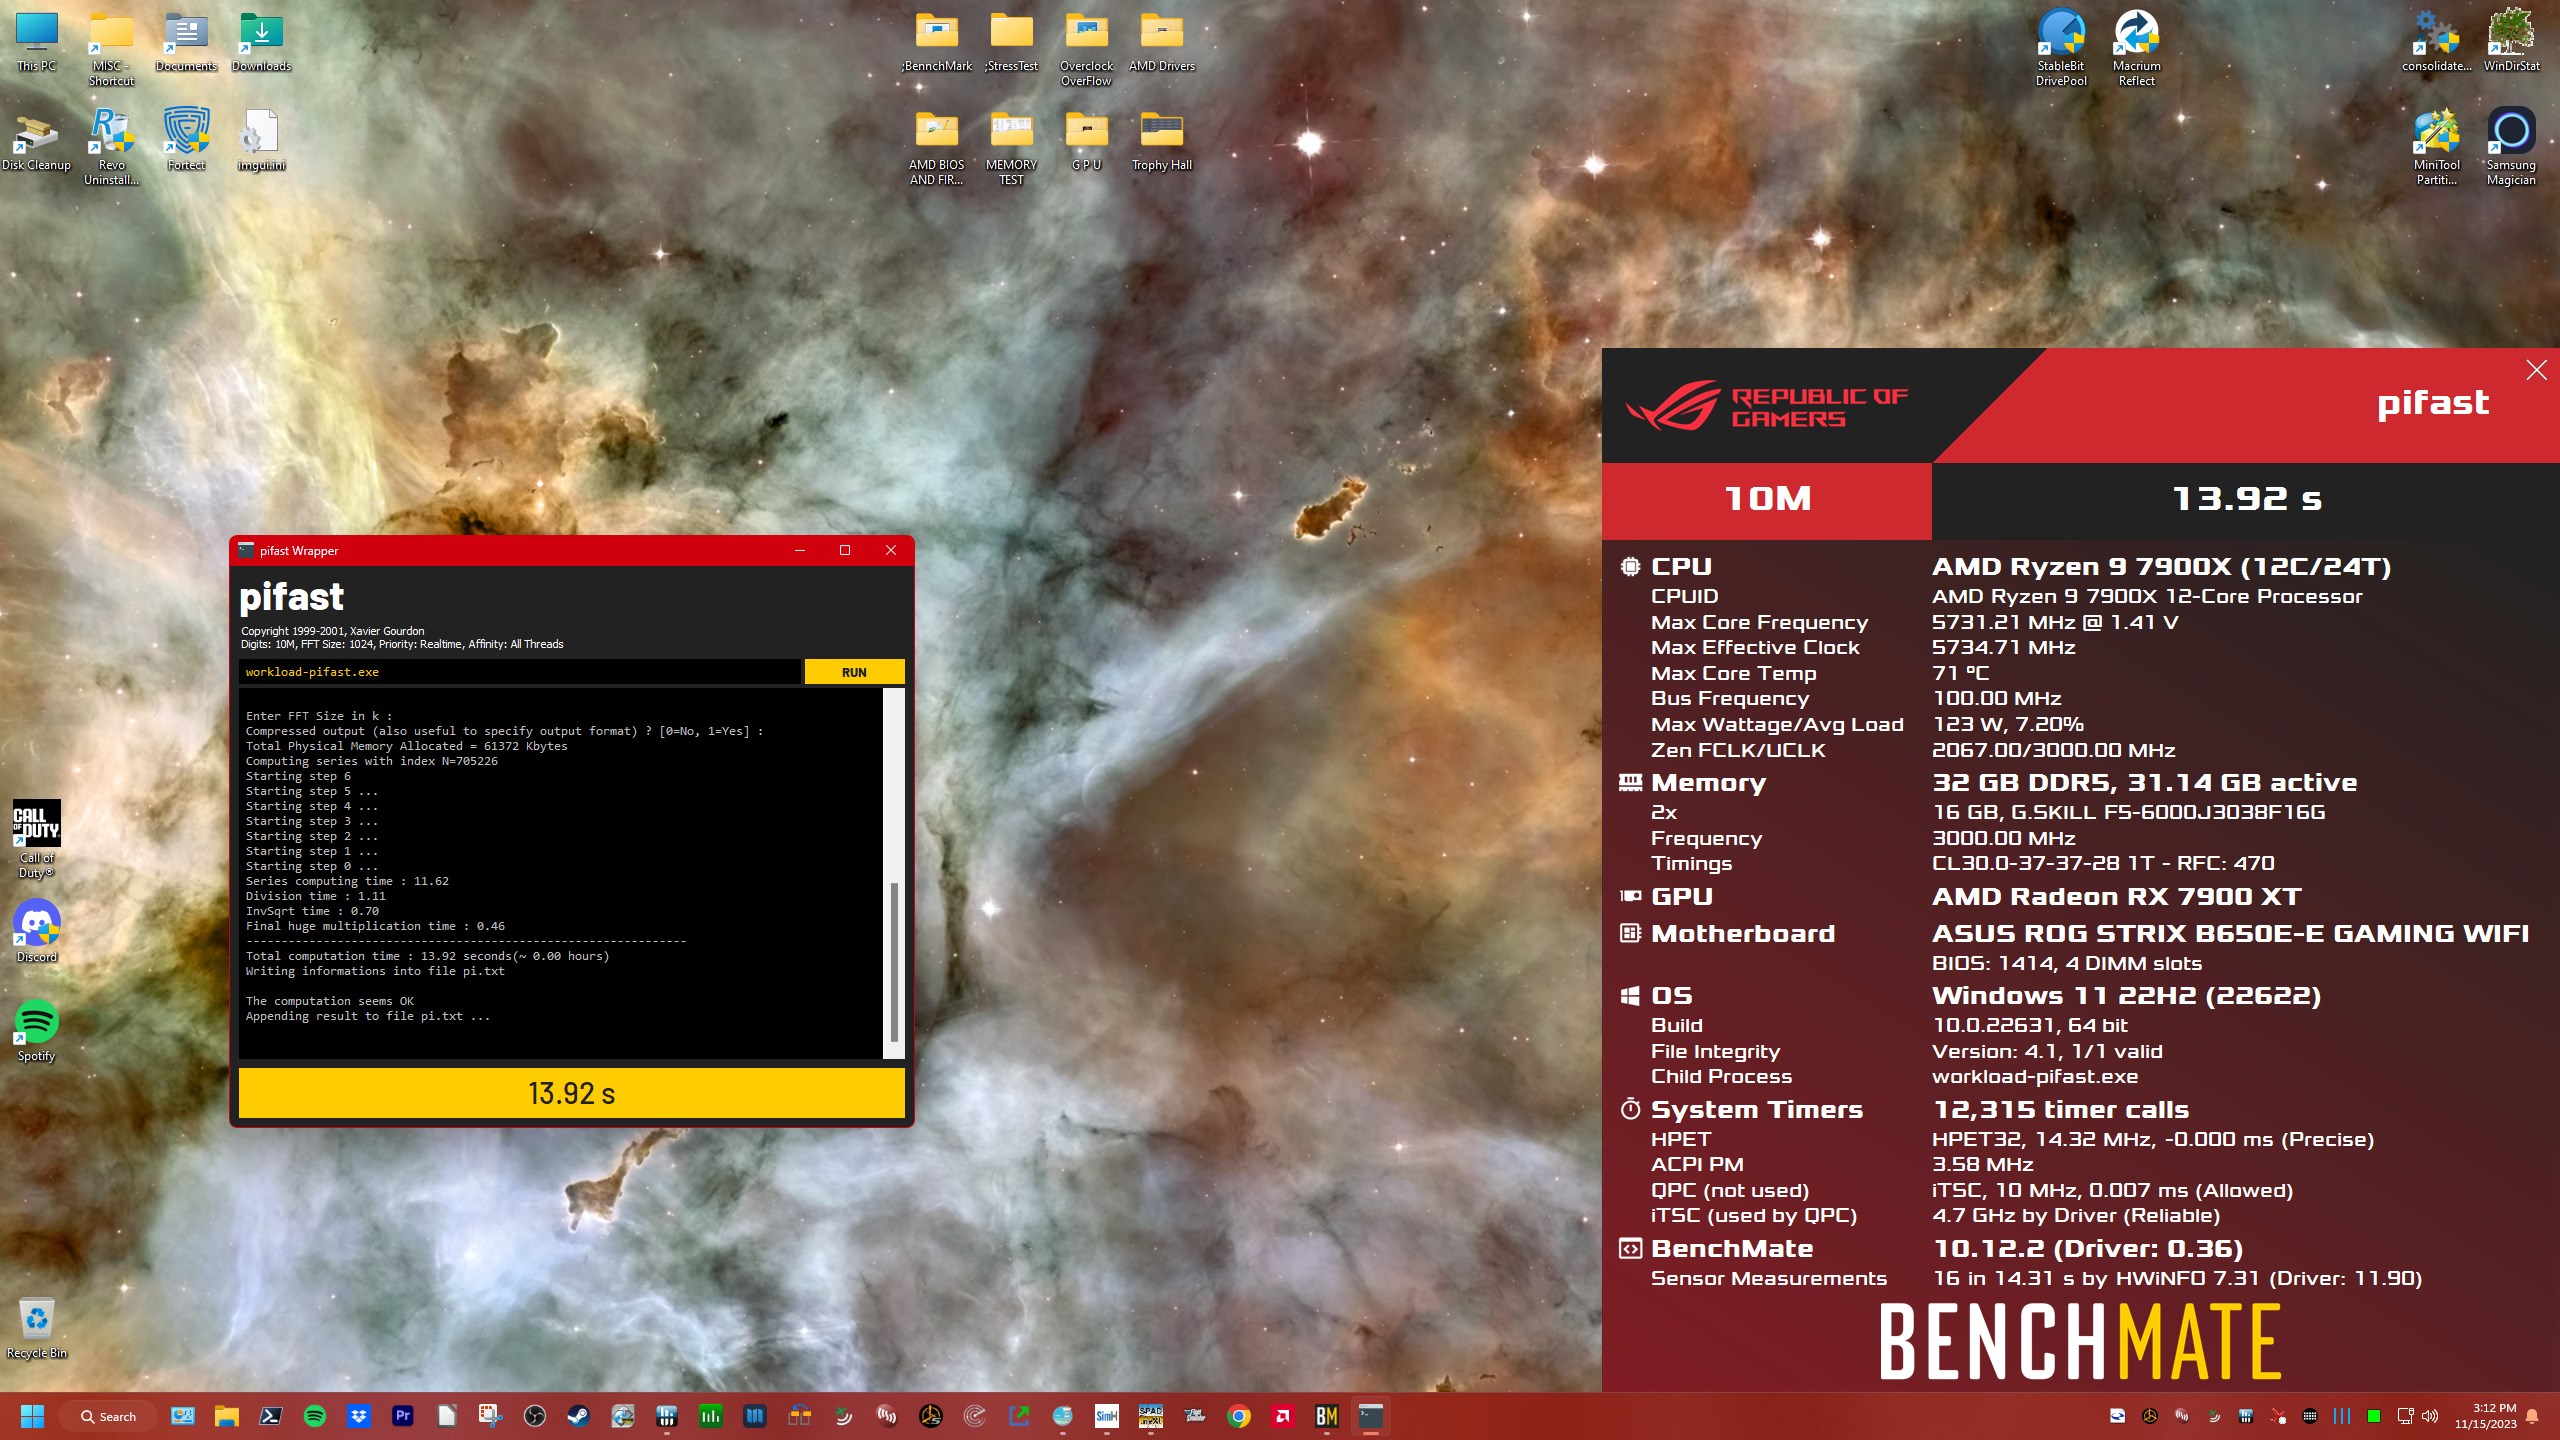Open the volume control in system tray

pyautogui.click(x=2431, y=1416)
